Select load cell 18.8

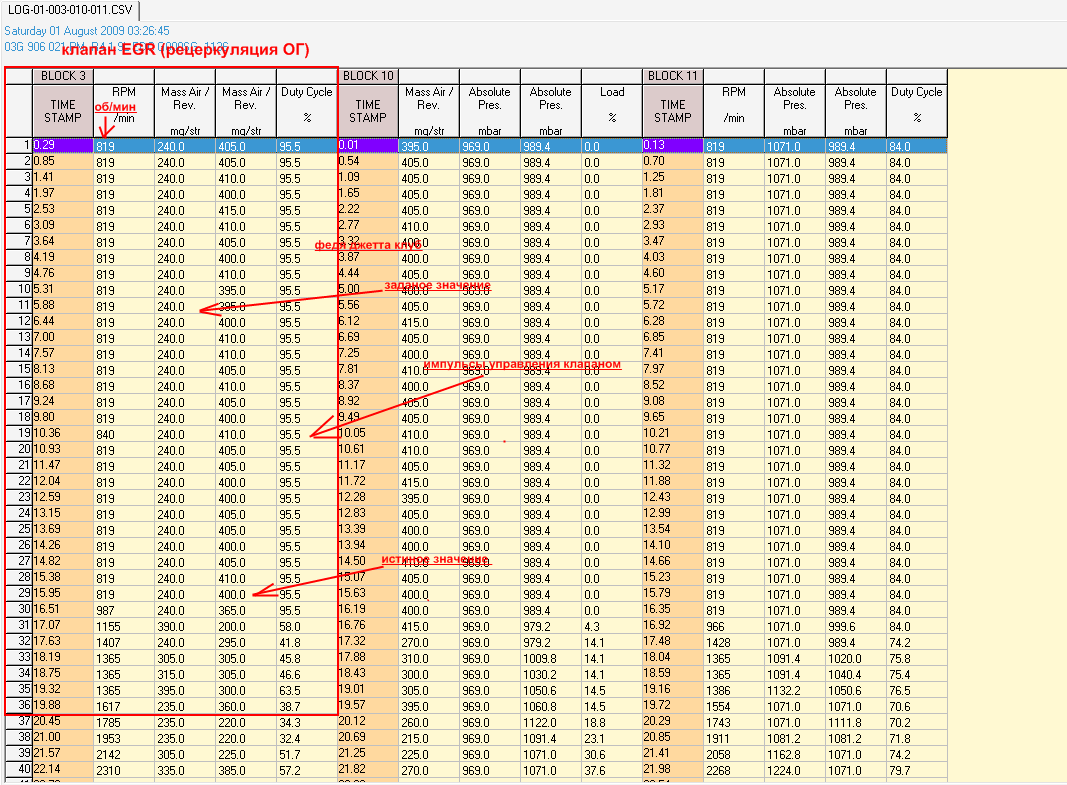[x=612, y=722]
